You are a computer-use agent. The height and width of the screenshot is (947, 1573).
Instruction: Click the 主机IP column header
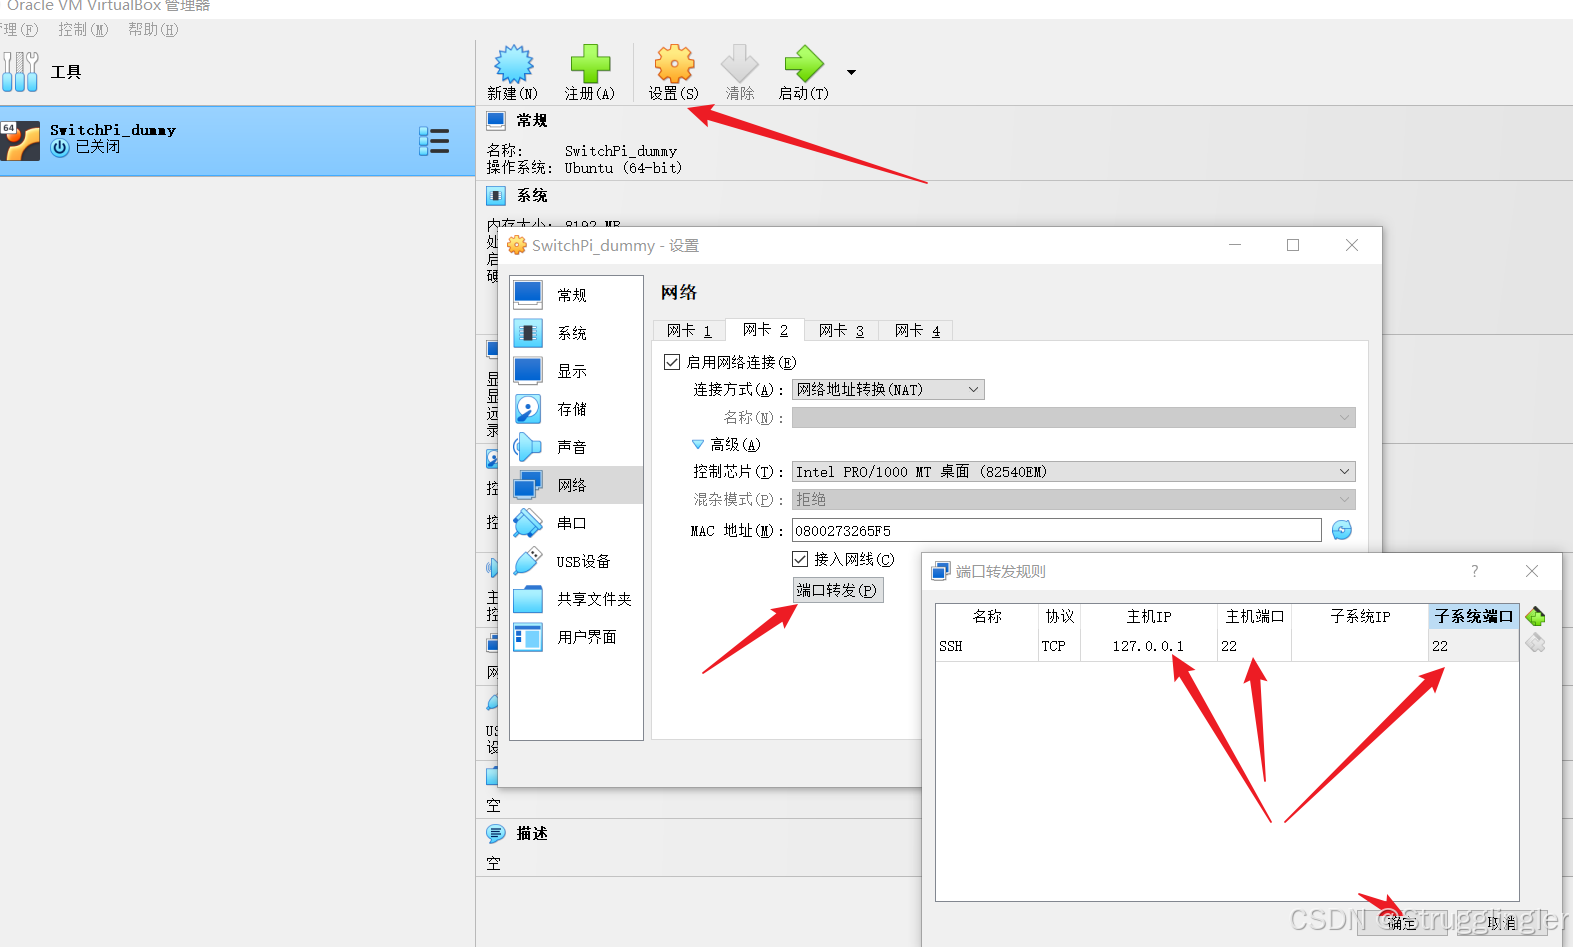pos(1148,616)
